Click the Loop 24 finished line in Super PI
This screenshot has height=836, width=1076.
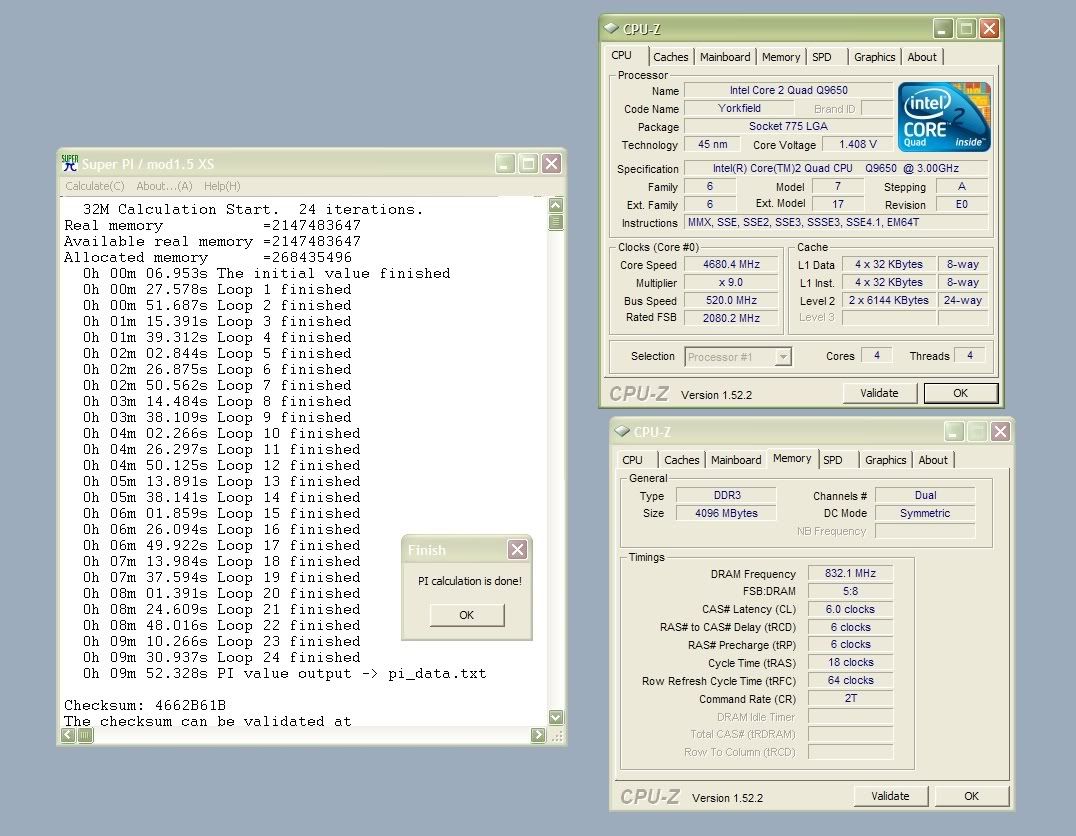tap(222, 658)
